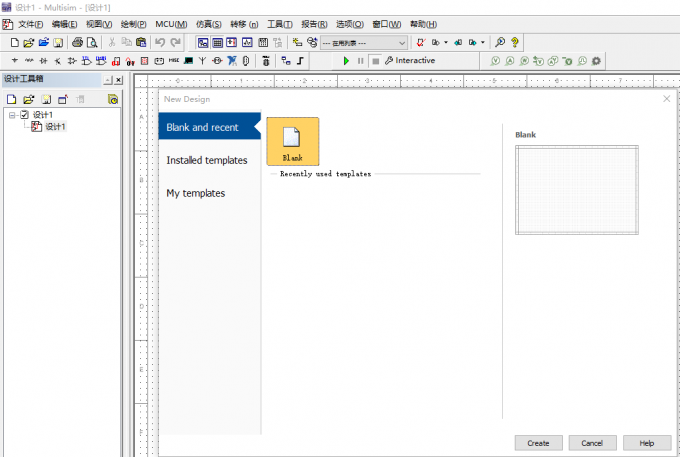
Task: Click the Cancel button
Action: pyautogui.click(x=592, y=443)
